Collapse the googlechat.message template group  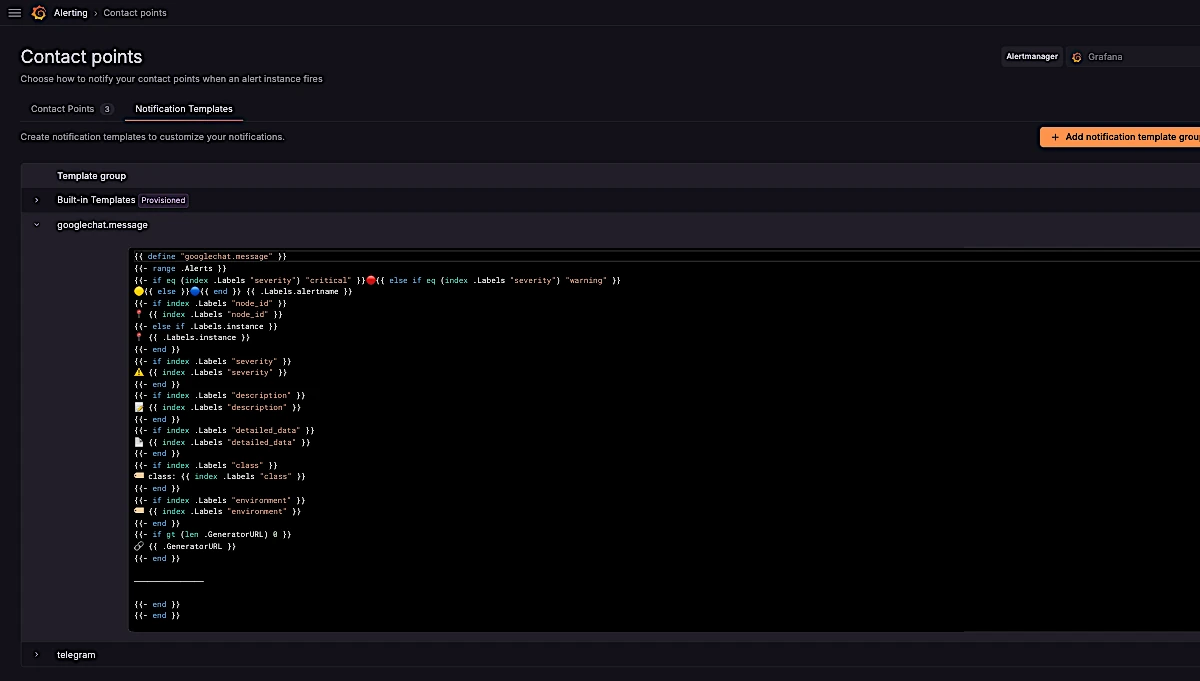coord(37,225)
